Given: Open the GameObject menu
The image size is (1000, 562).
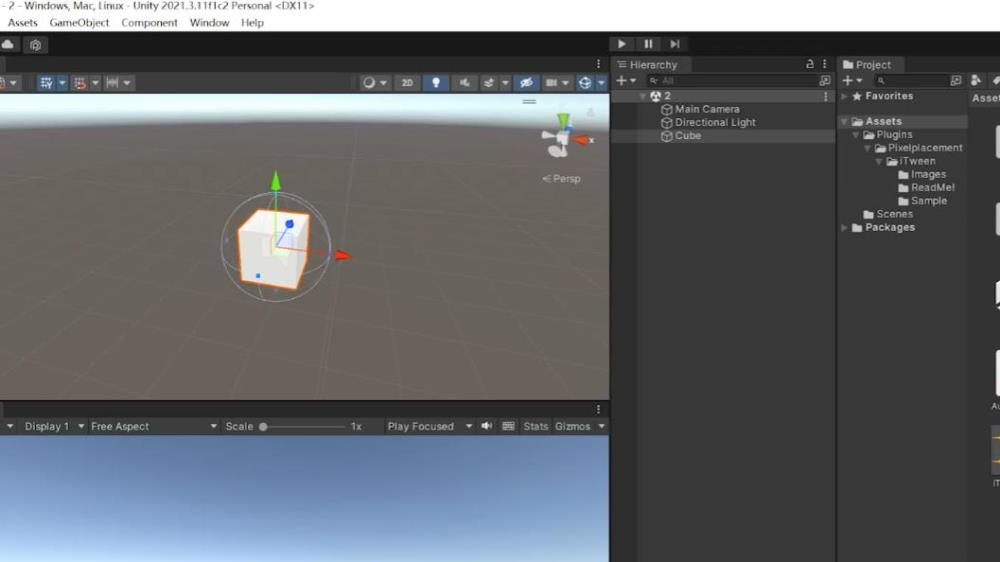Looking at the screenshot, I should [79, 22].
